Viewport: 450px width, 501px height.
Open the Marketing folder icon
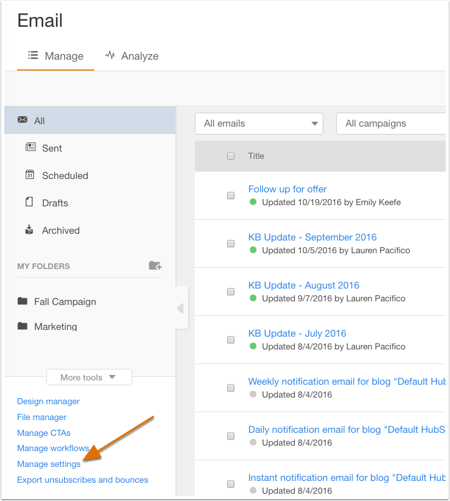coord(22,326)
